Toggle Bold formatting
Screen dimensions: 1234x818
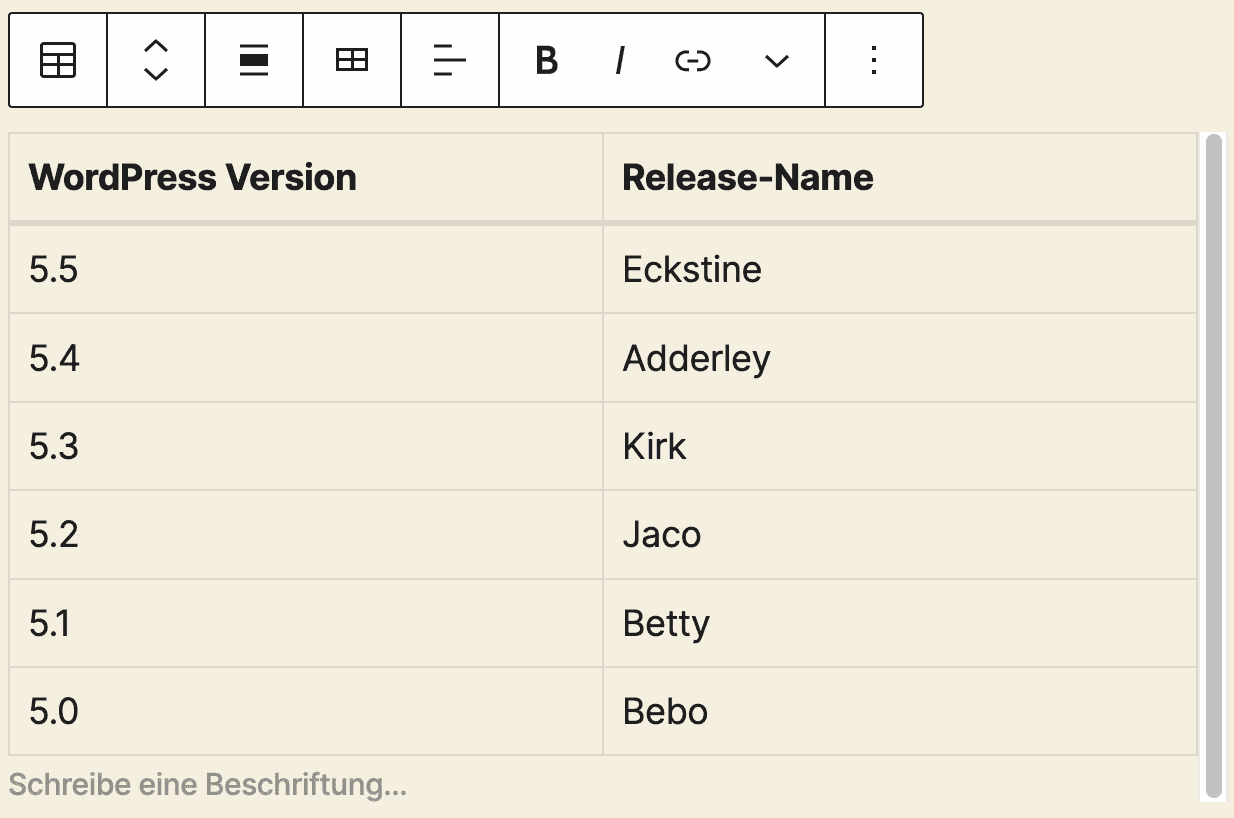point(545,60)
